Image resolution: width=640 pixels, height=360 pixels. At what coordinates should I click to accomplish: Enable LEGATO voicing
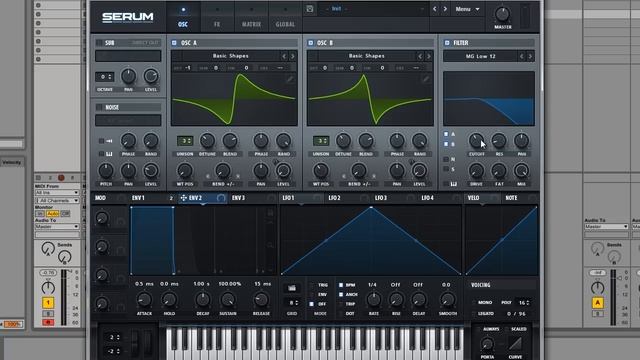[474, 313]
